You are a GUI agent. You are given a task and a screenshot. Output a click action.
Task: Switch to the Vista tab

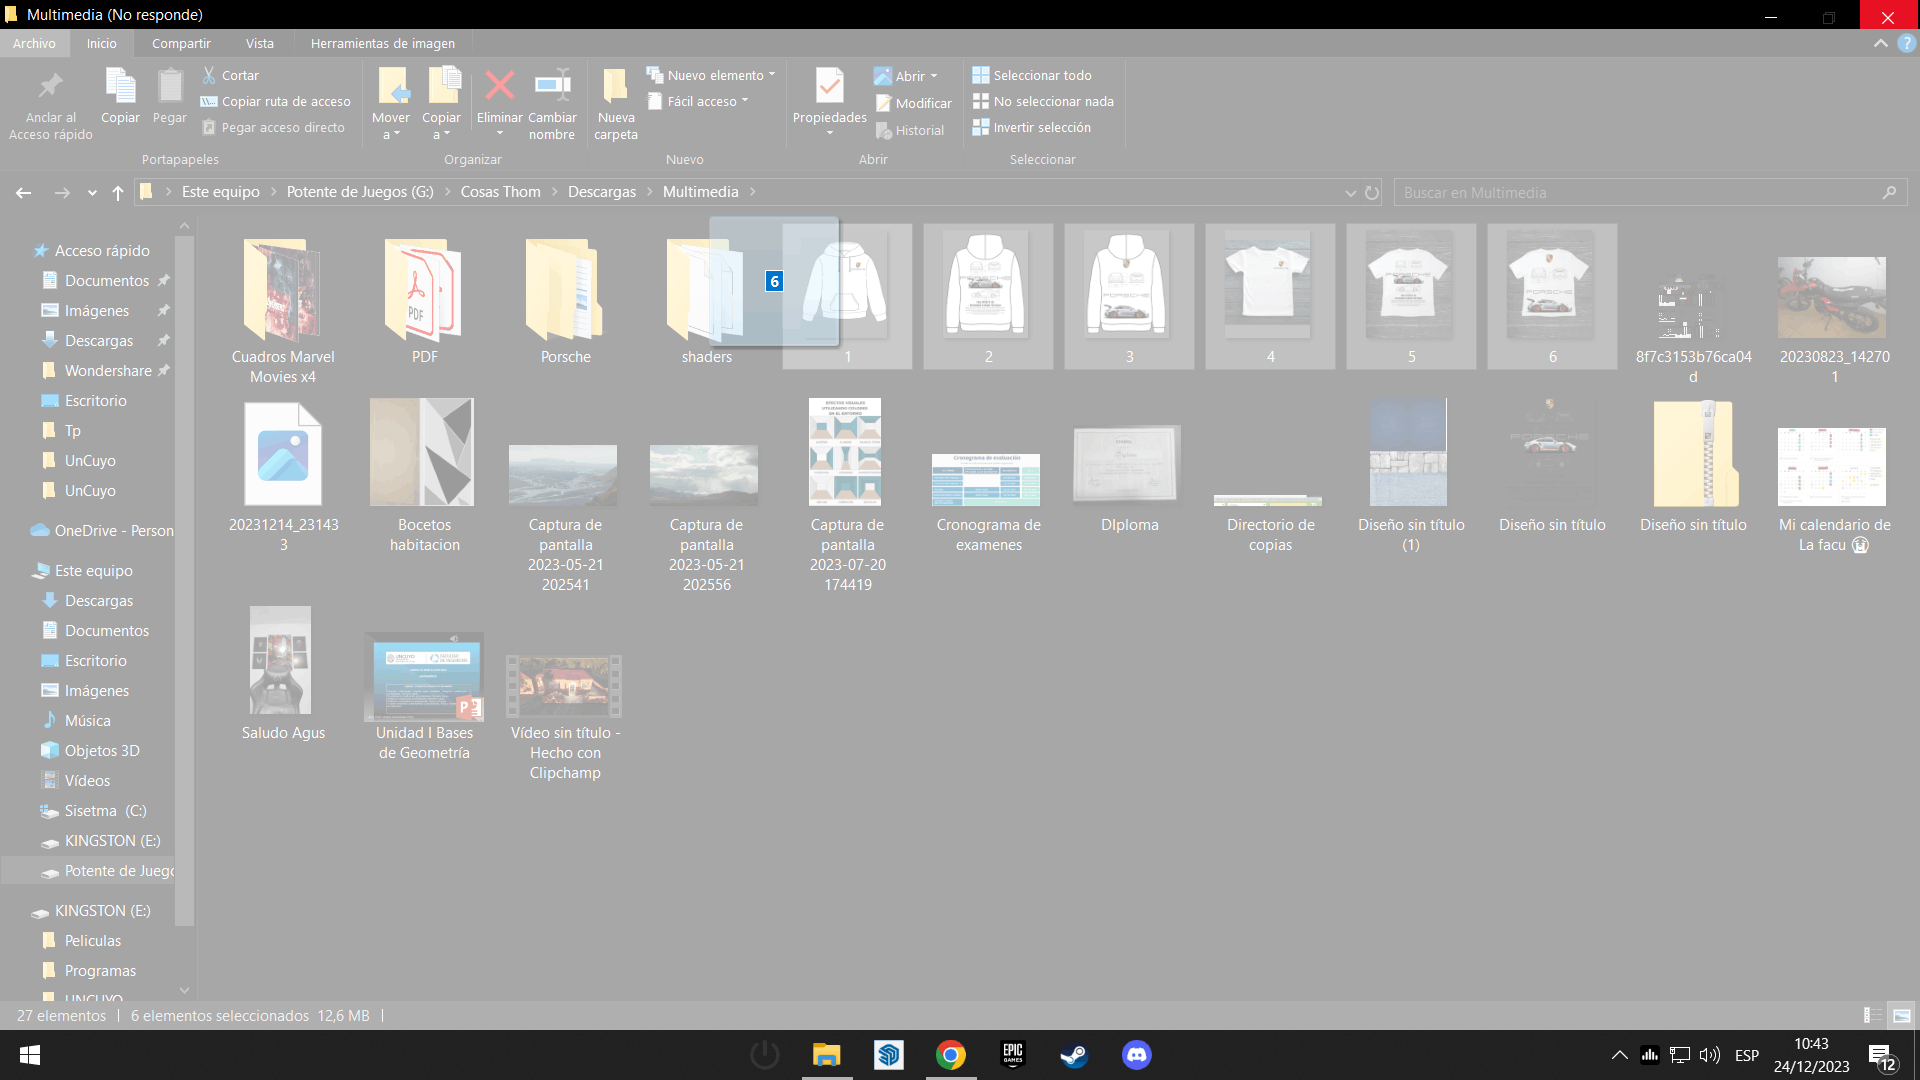260,43
